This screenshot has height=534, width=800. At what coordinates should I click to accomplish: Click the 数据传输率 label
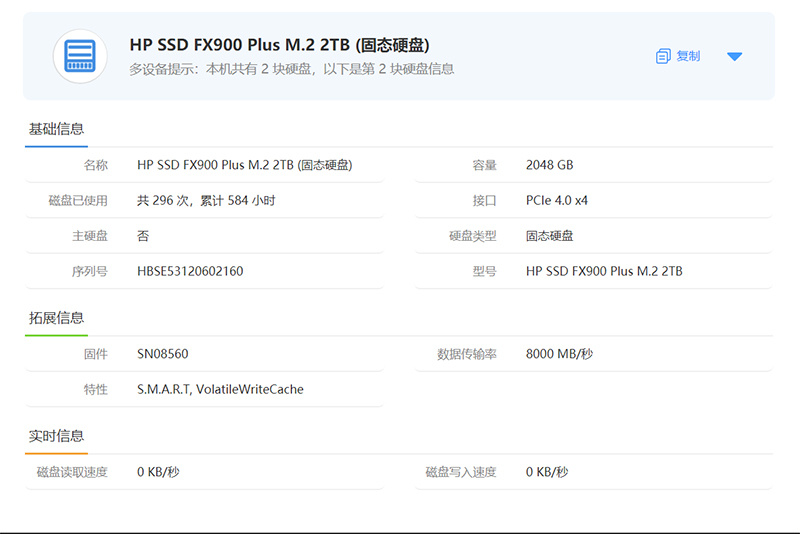467,354
